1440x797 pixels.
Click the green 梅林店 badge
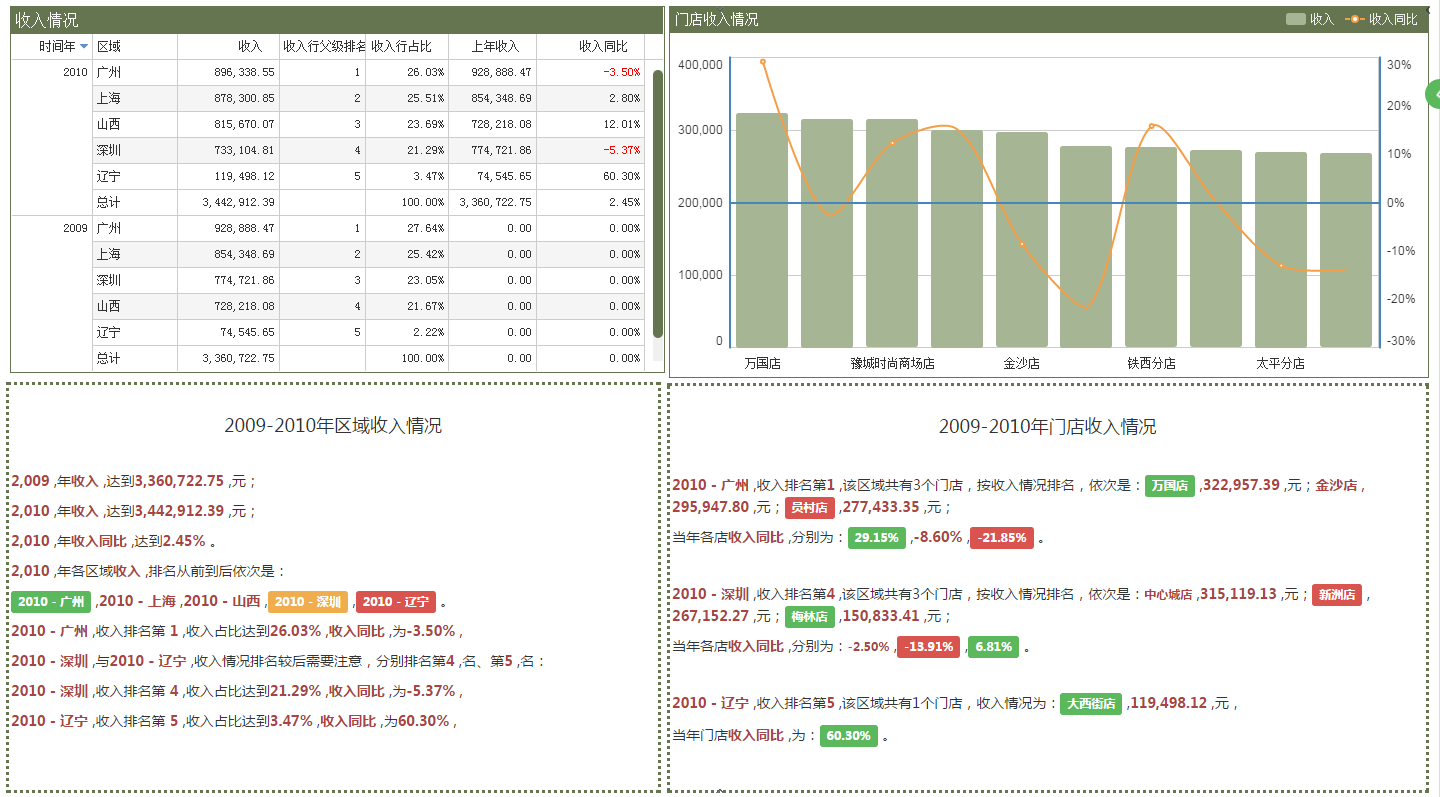point(810,617)
